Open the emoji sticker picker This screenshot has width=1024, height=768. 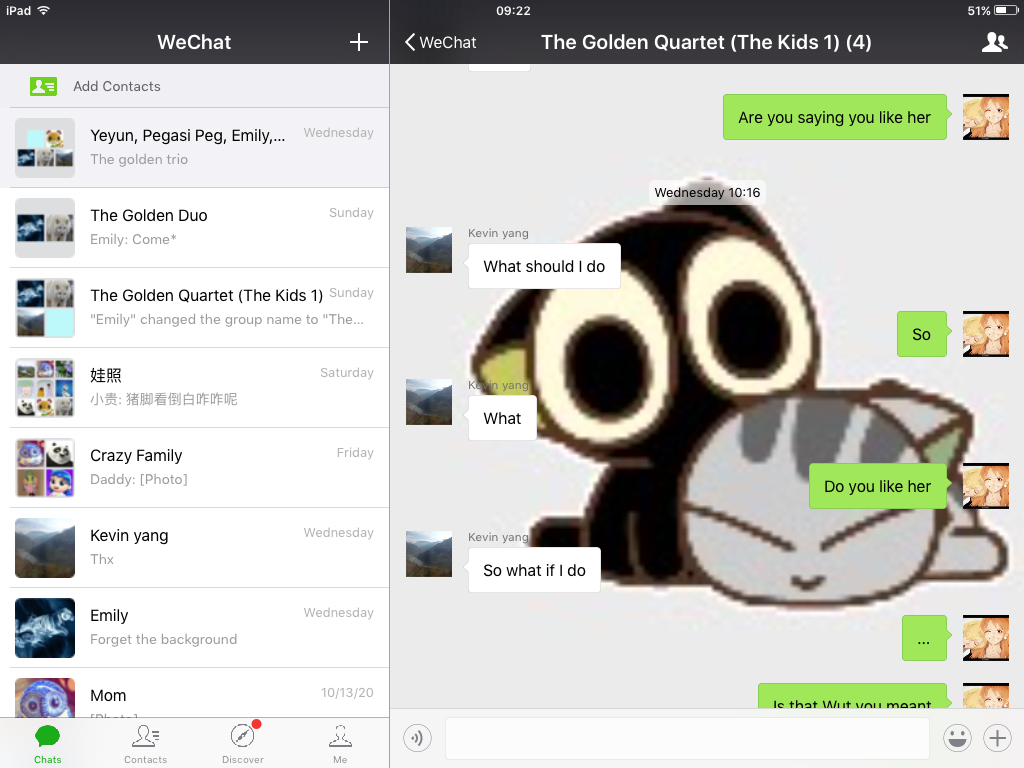tap(957, 739)
